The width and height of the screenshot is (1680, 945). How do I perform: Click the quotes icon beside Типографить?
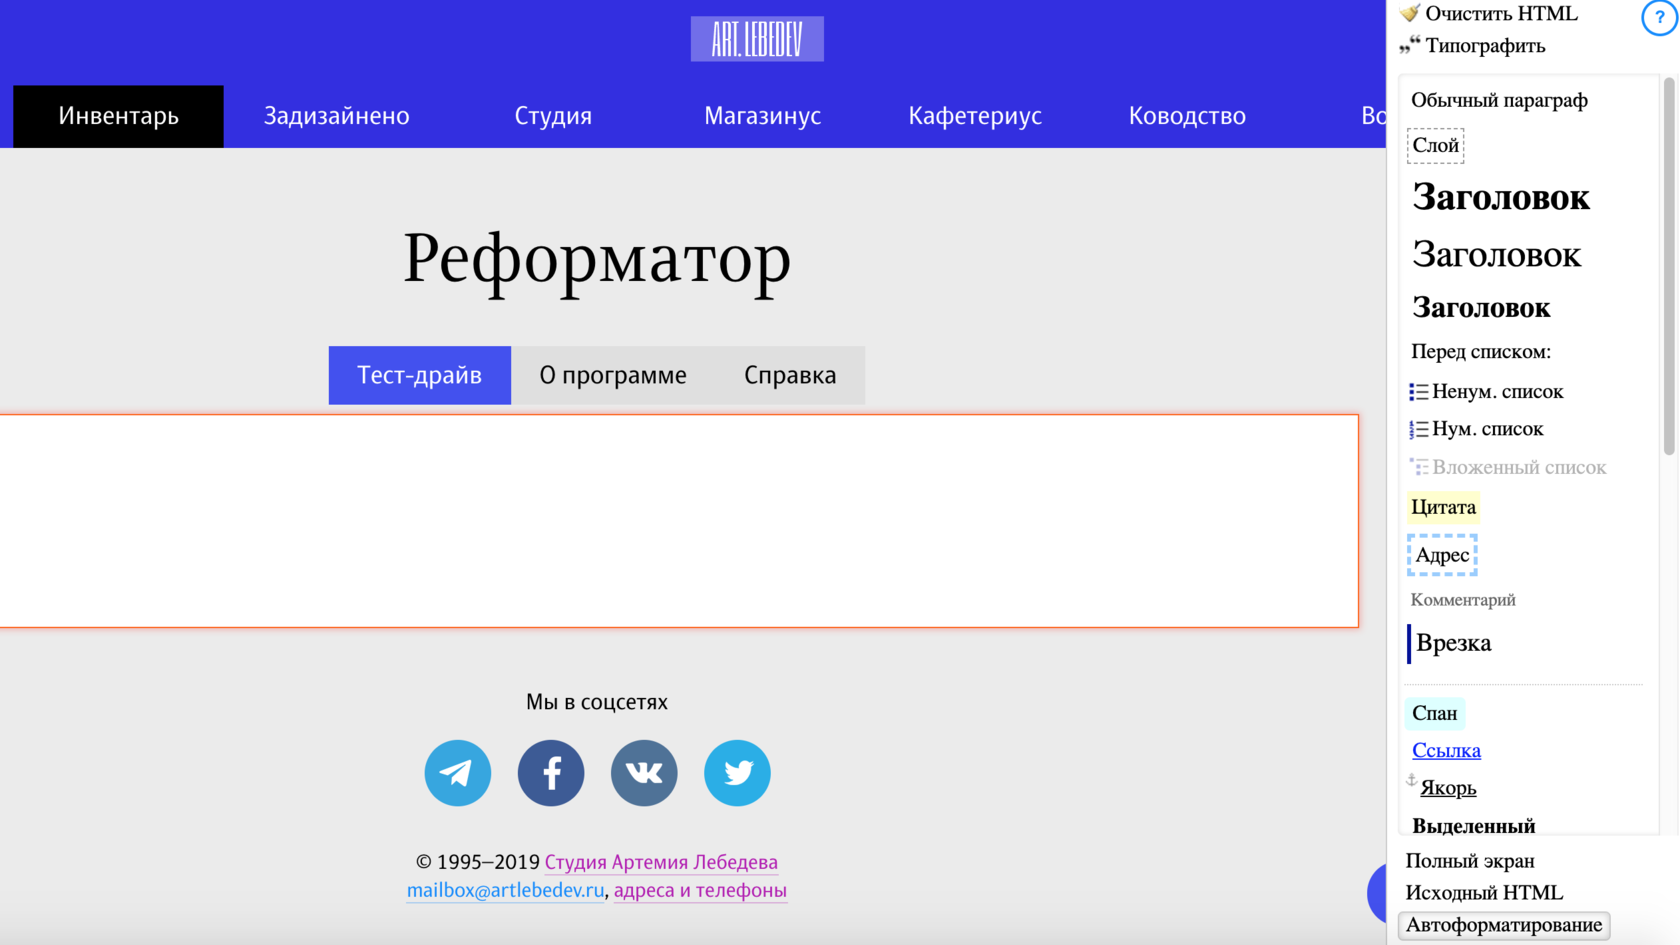1410,45
